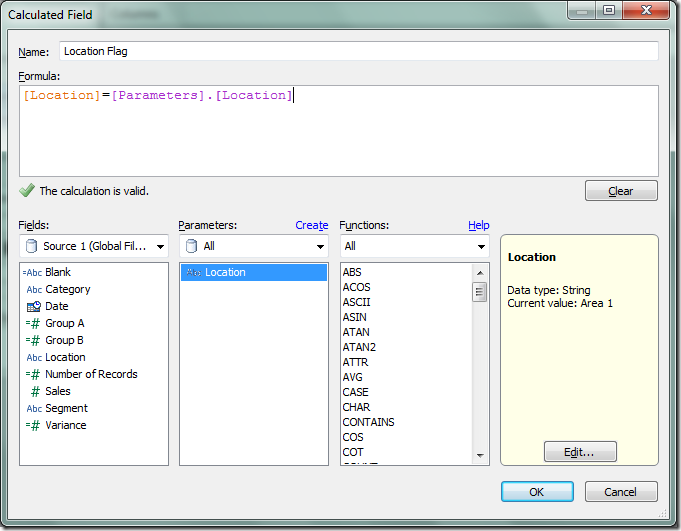Viewport: 681px width, 531px height.
Task: Click inside the Formula text area
Action: click(339, 131)
